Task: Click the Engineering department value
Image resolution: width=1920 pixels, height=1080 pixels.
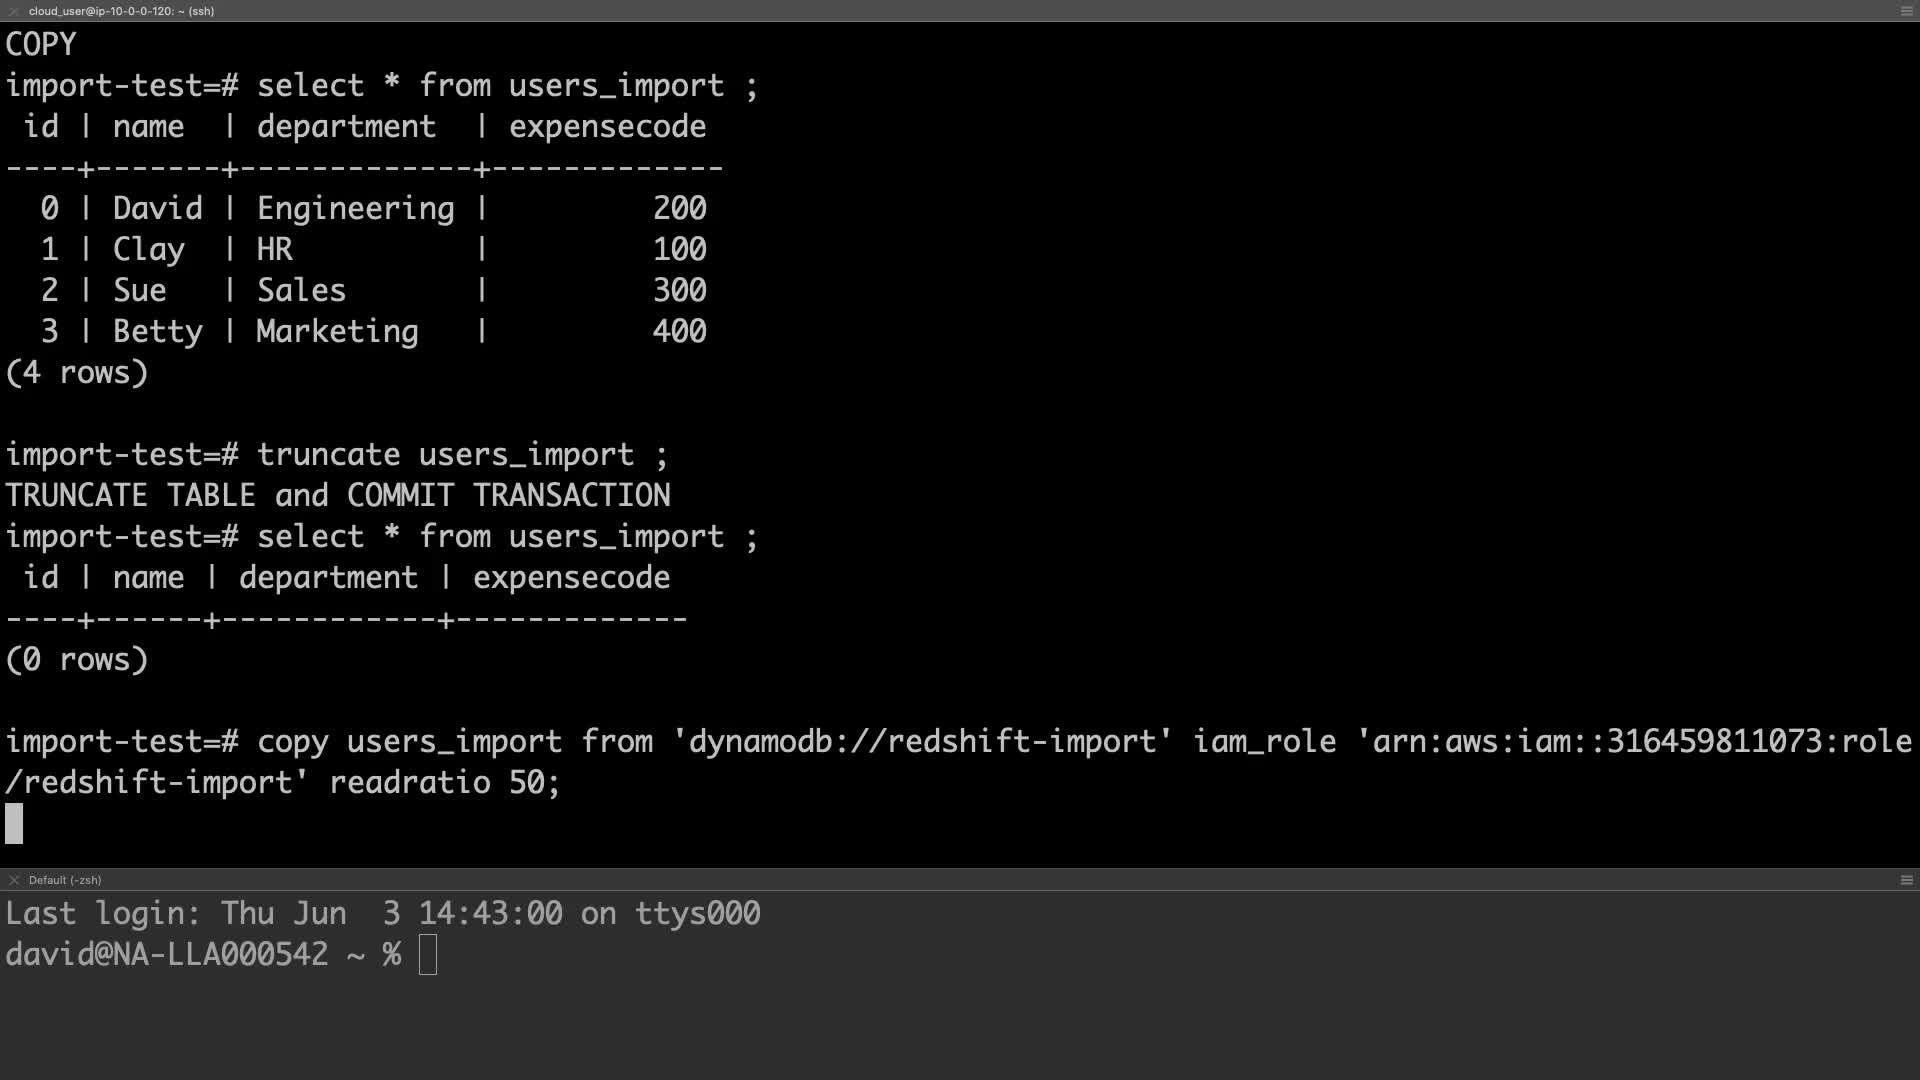Action: 355,208
